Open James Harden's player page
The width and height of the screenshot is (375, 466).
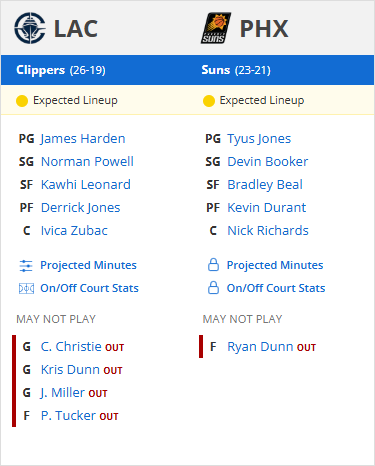click(83, 139)
